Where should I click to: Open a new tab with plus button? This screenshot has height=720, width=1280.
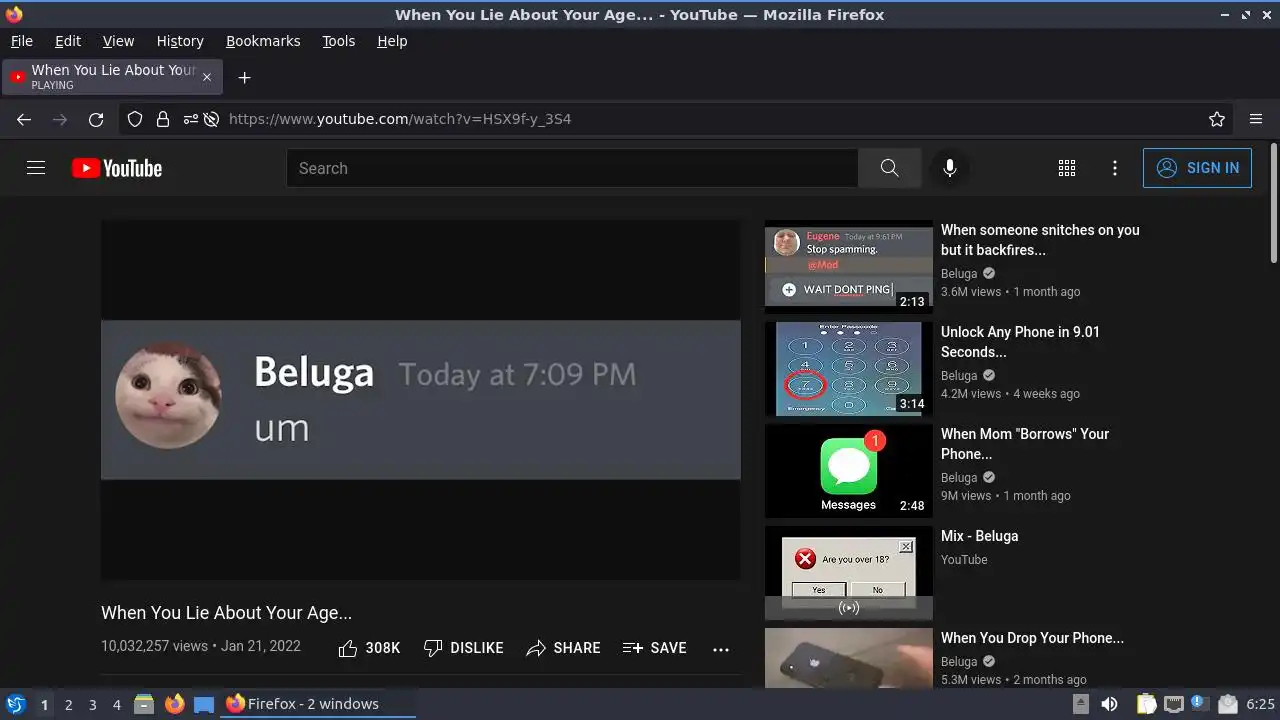(244, 77)
